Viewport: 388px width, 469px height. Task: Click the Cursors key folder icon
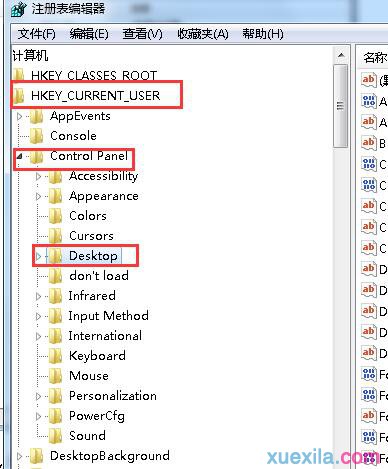pos(56,236)
